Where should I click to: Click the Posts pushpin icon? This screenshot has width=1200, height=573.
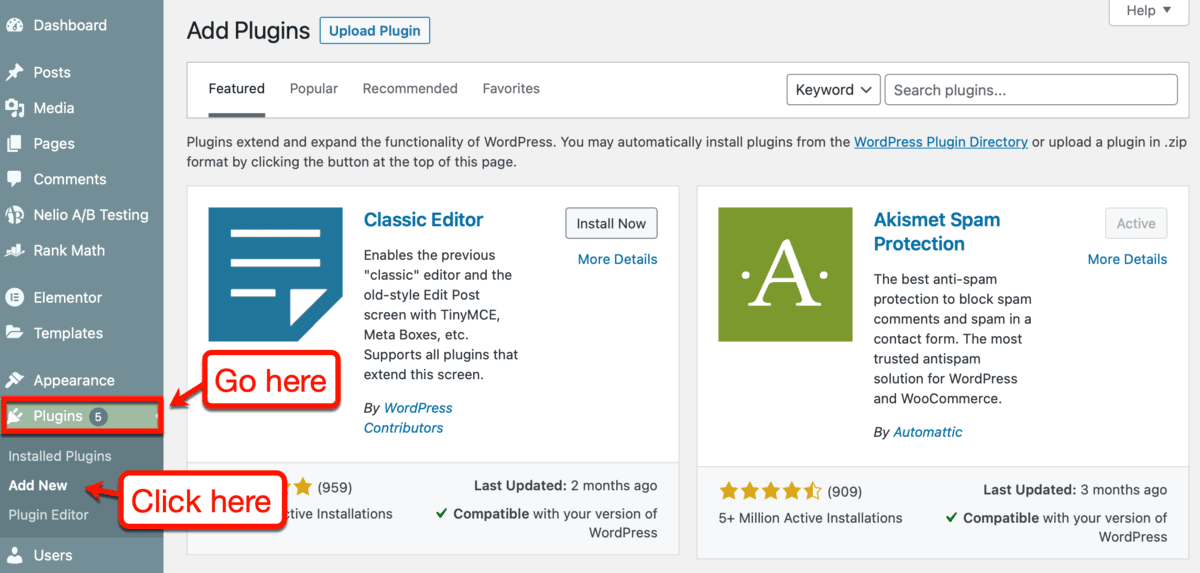[14, 72]
